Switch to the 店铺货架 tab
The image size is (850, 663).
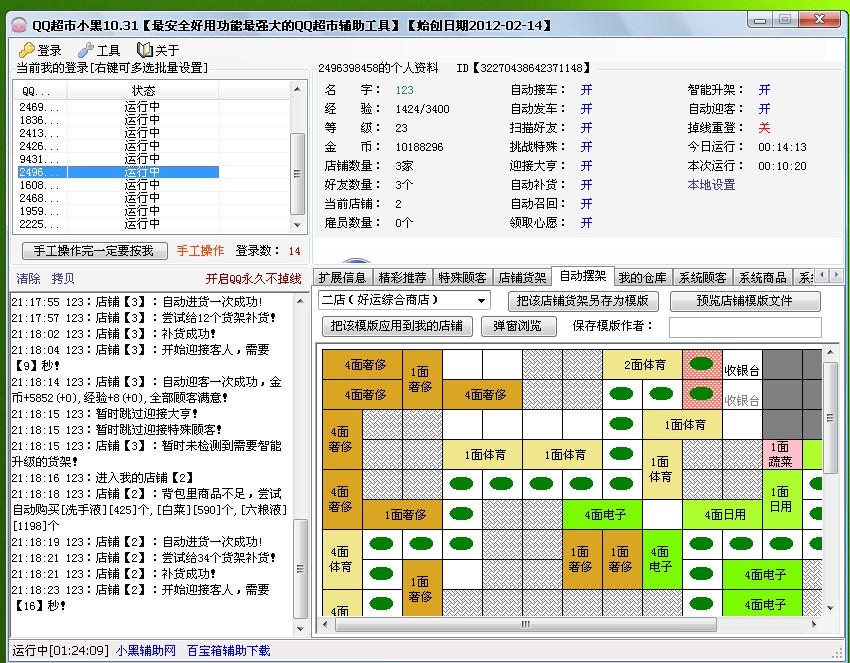click(x=522, y=278)
